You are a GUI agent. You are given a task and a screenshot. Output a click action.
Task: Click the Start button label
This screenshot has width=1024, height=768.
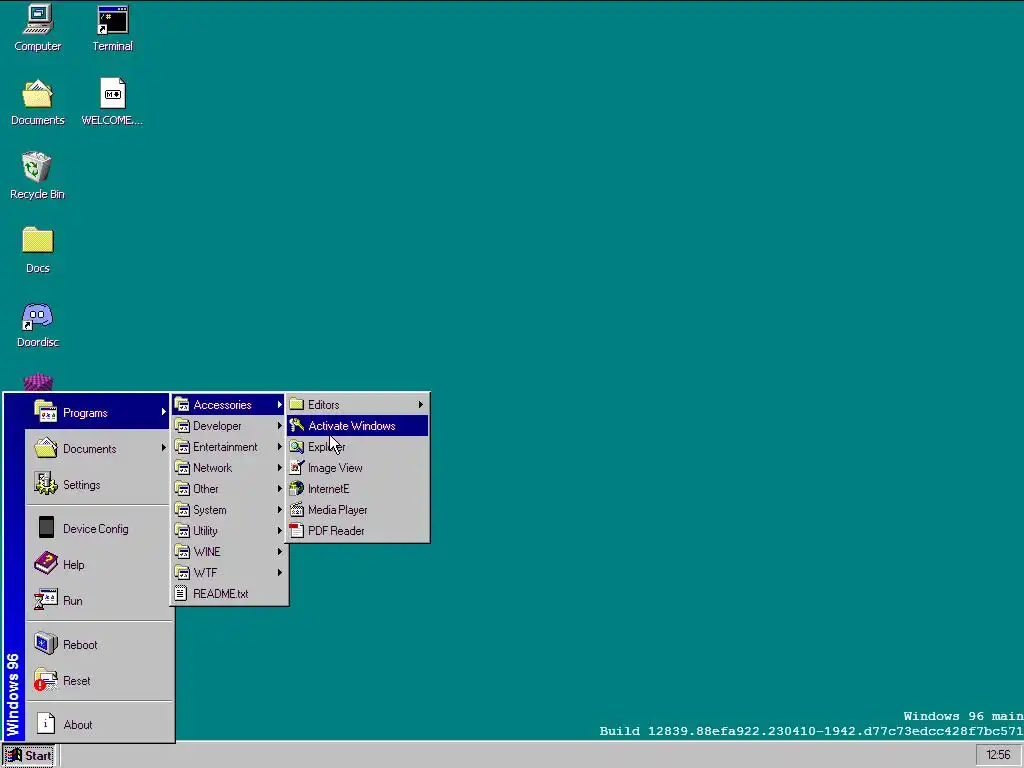38,756
